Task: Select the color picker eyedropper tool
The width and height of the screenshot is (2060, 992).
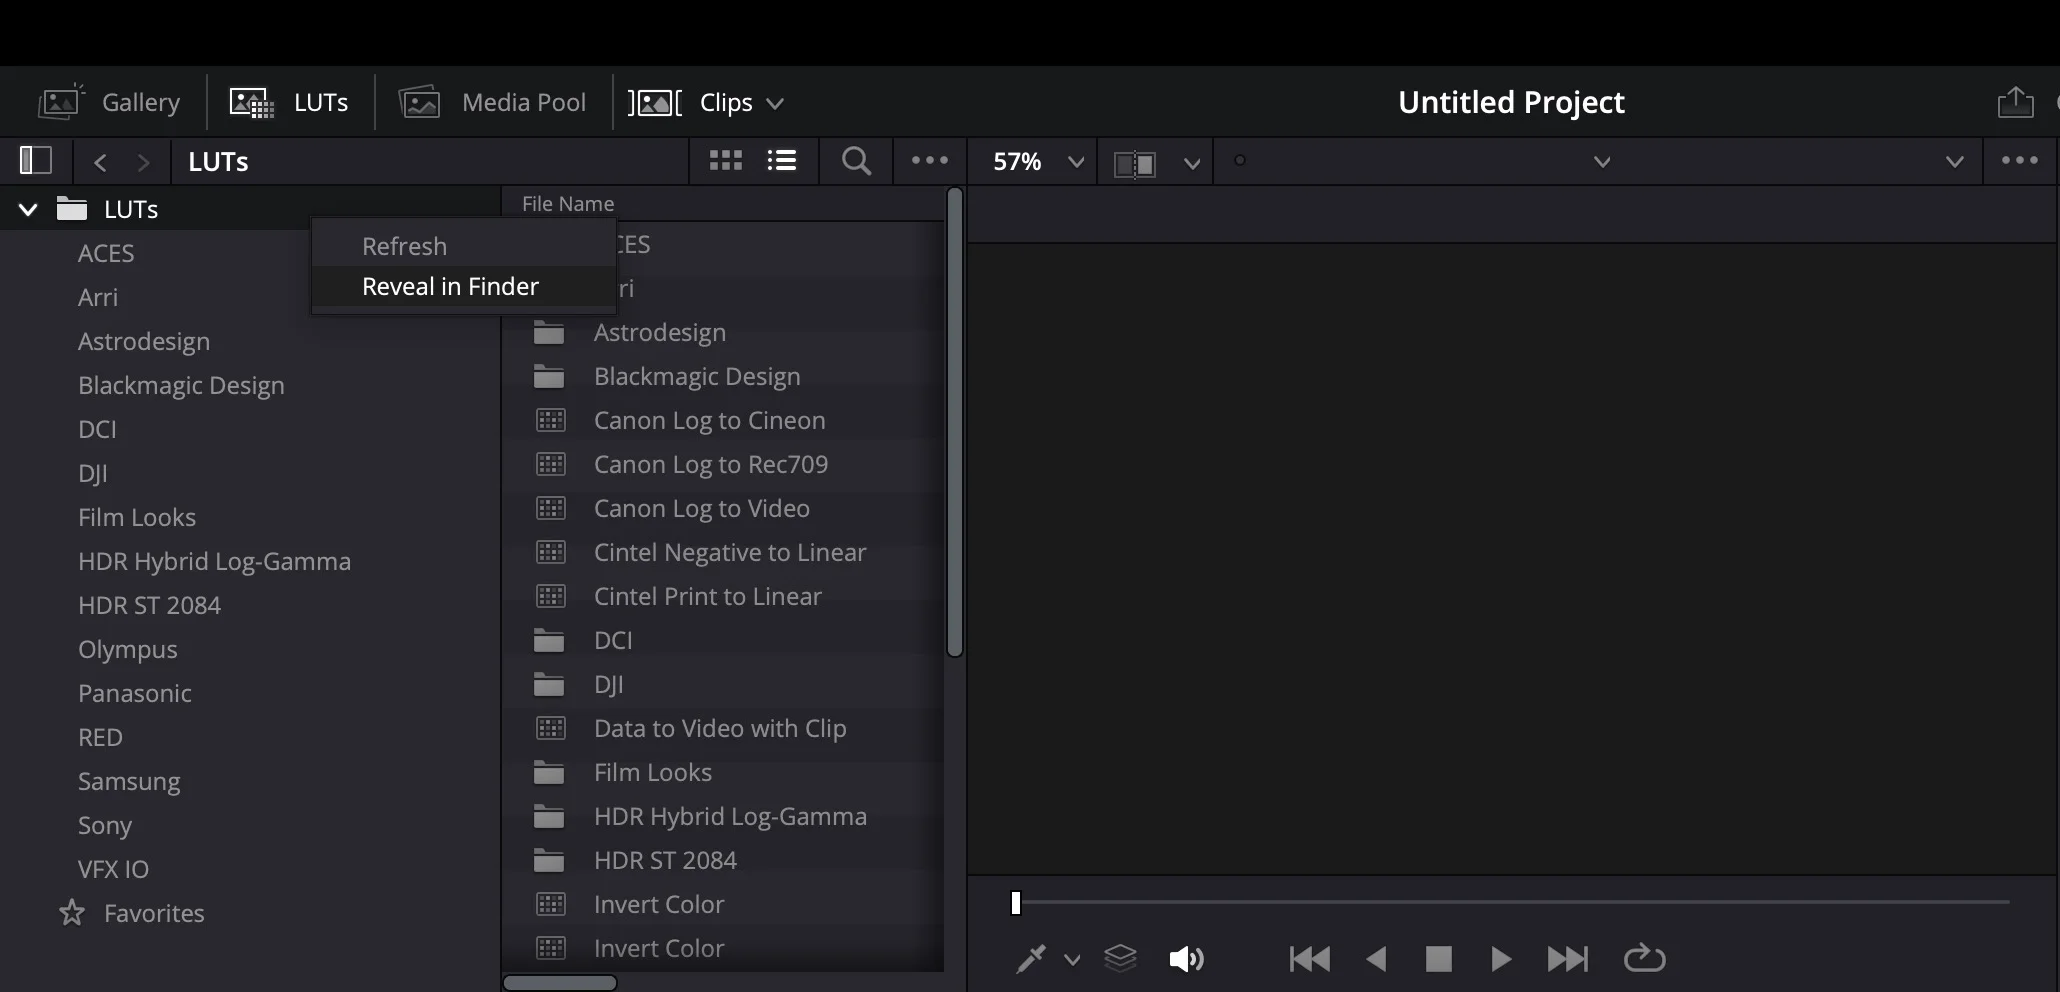Action: click(1031, 959)
